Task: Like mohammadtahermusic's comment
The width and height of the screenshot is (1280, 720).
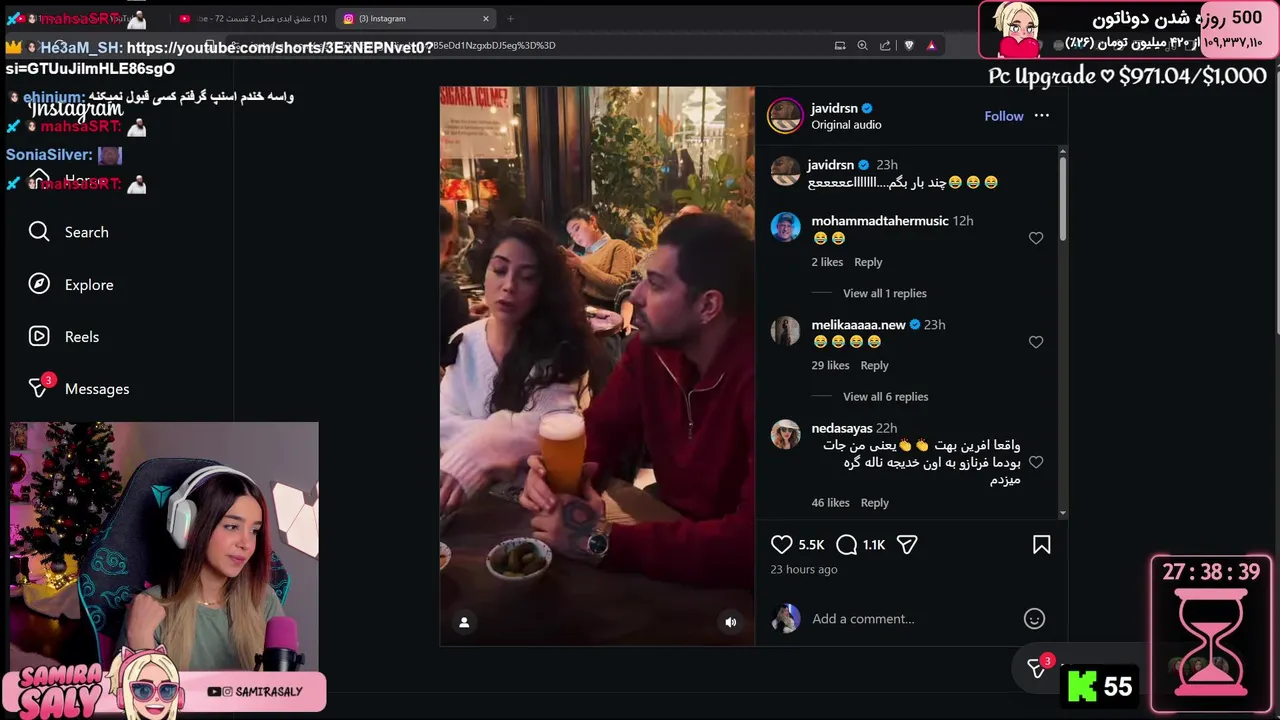Action: coord(1036,238)
